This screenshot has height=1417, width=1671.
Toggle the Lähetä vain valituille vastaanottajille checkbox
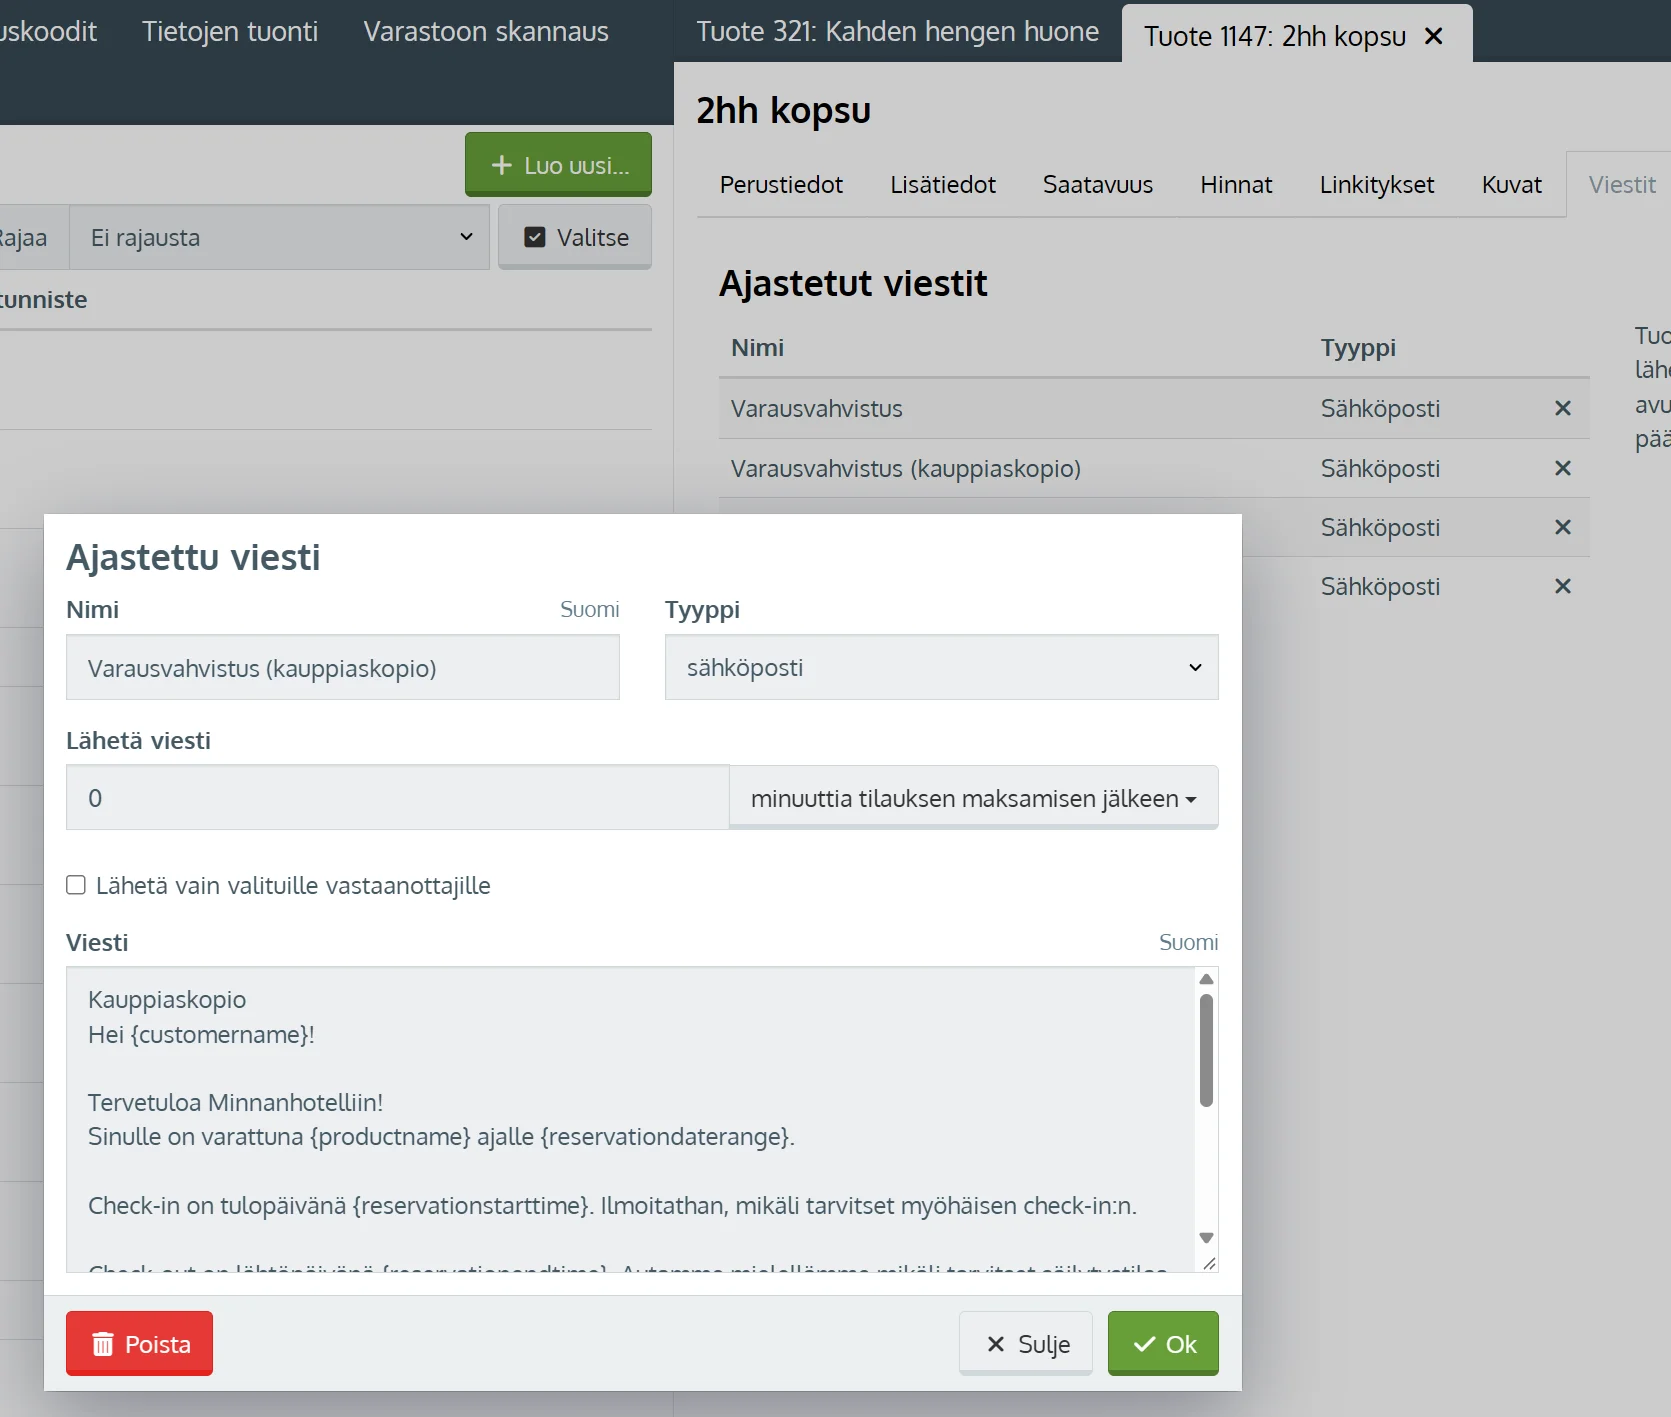(76, 885)
